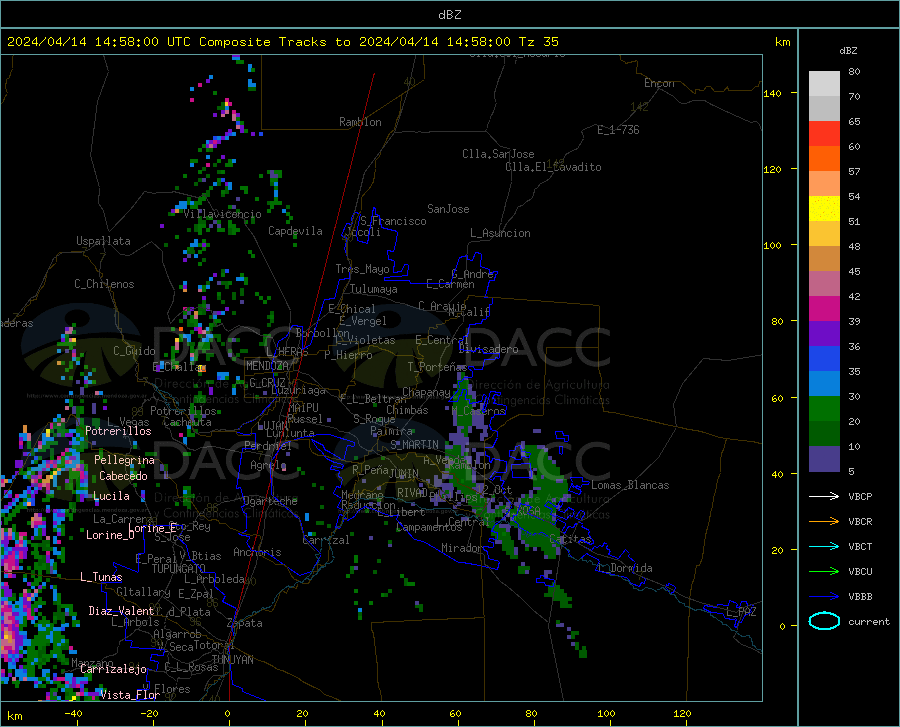Click the Vista_Flor pink label
The image size is (900, 727).
pos(130,695)
